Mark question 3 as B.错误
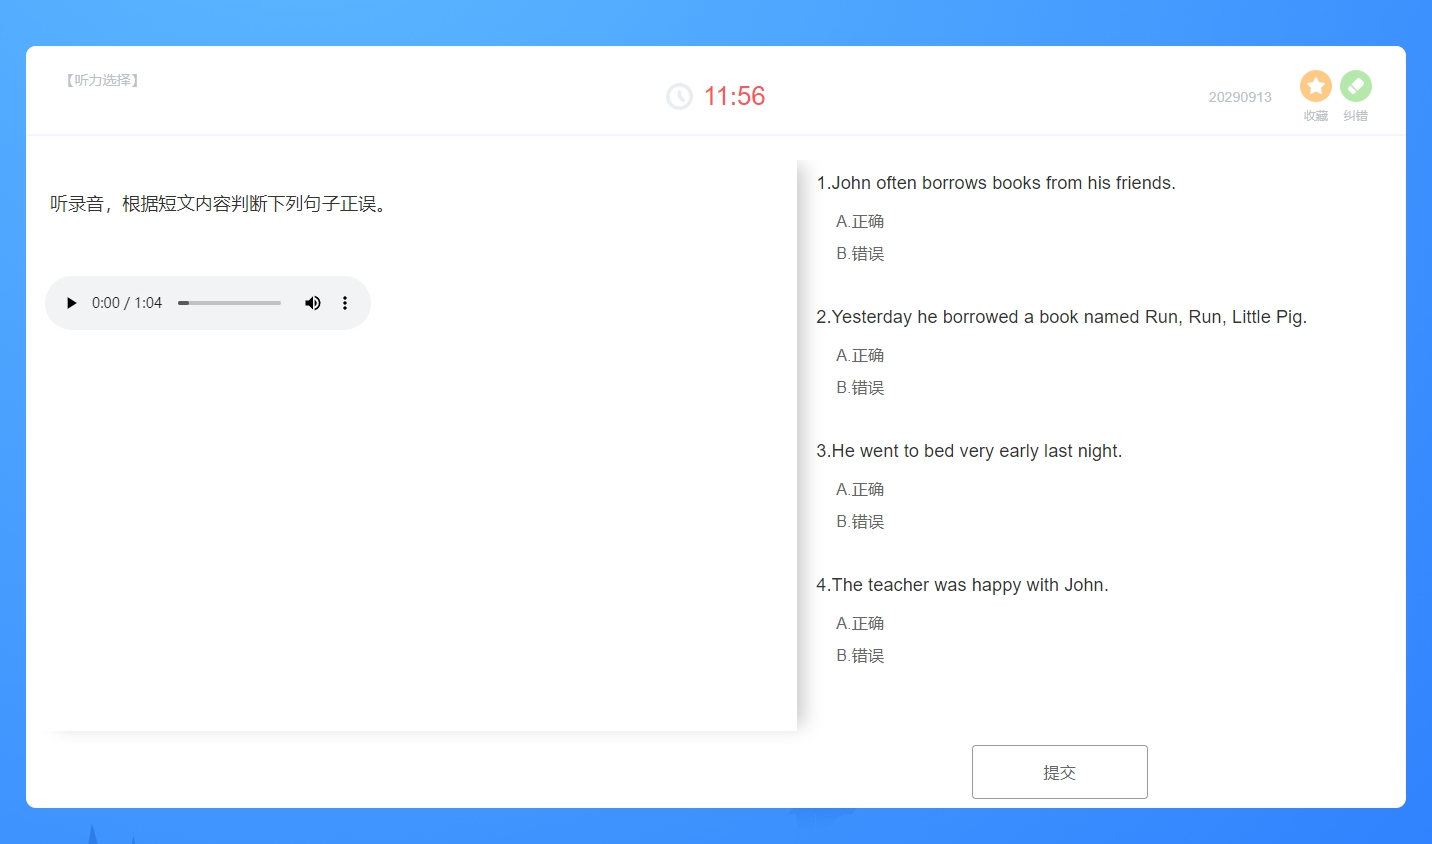The width and height of the screenshot is (1432, 844). [860, 522]
